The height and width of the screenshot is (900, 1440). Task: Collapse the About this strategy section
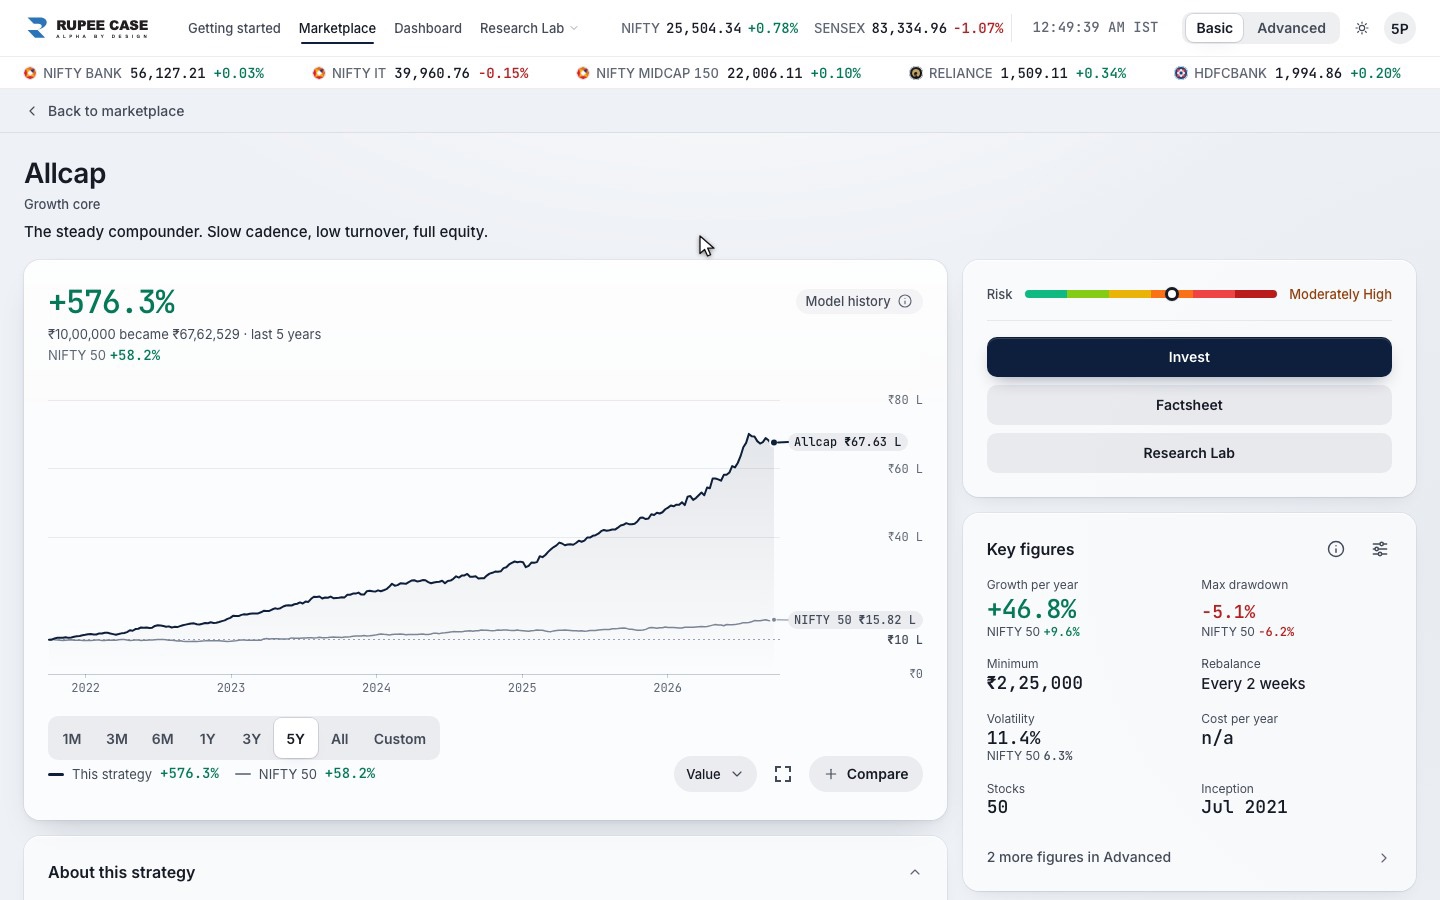[x=915, y=872]
